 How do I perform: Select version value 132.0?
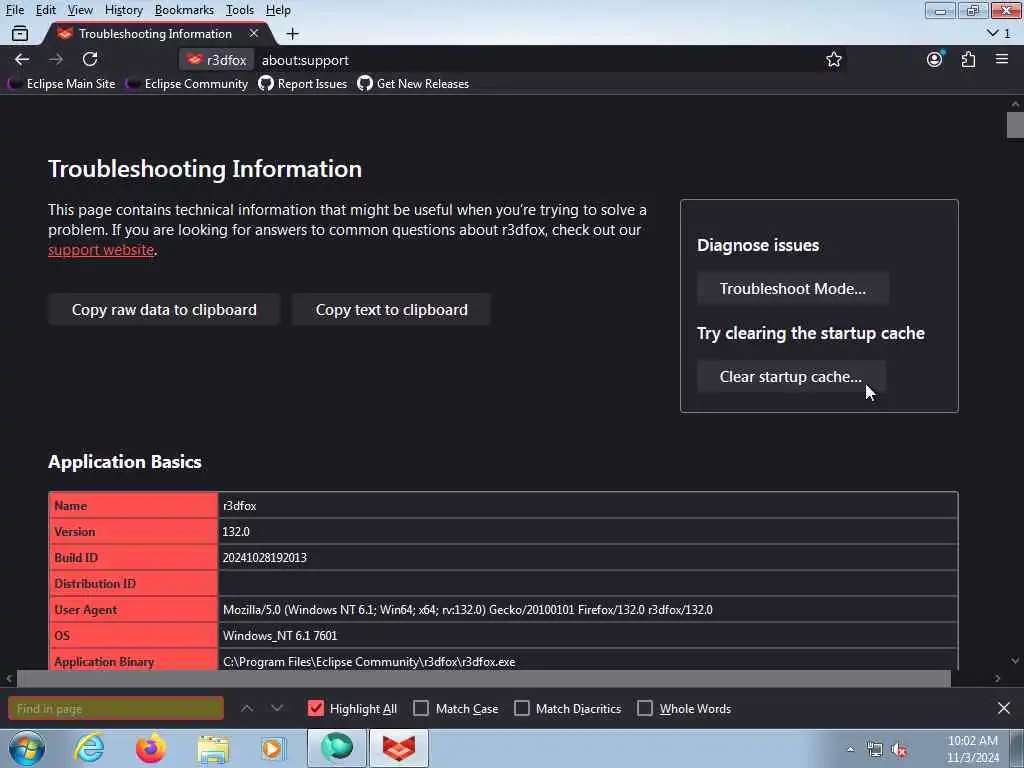(x=236, y=532)
